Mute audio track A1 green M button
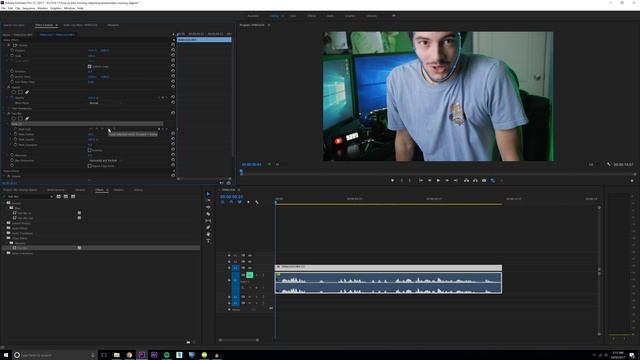The height and width of the screenshot is (360, 640). click(250, 275)
